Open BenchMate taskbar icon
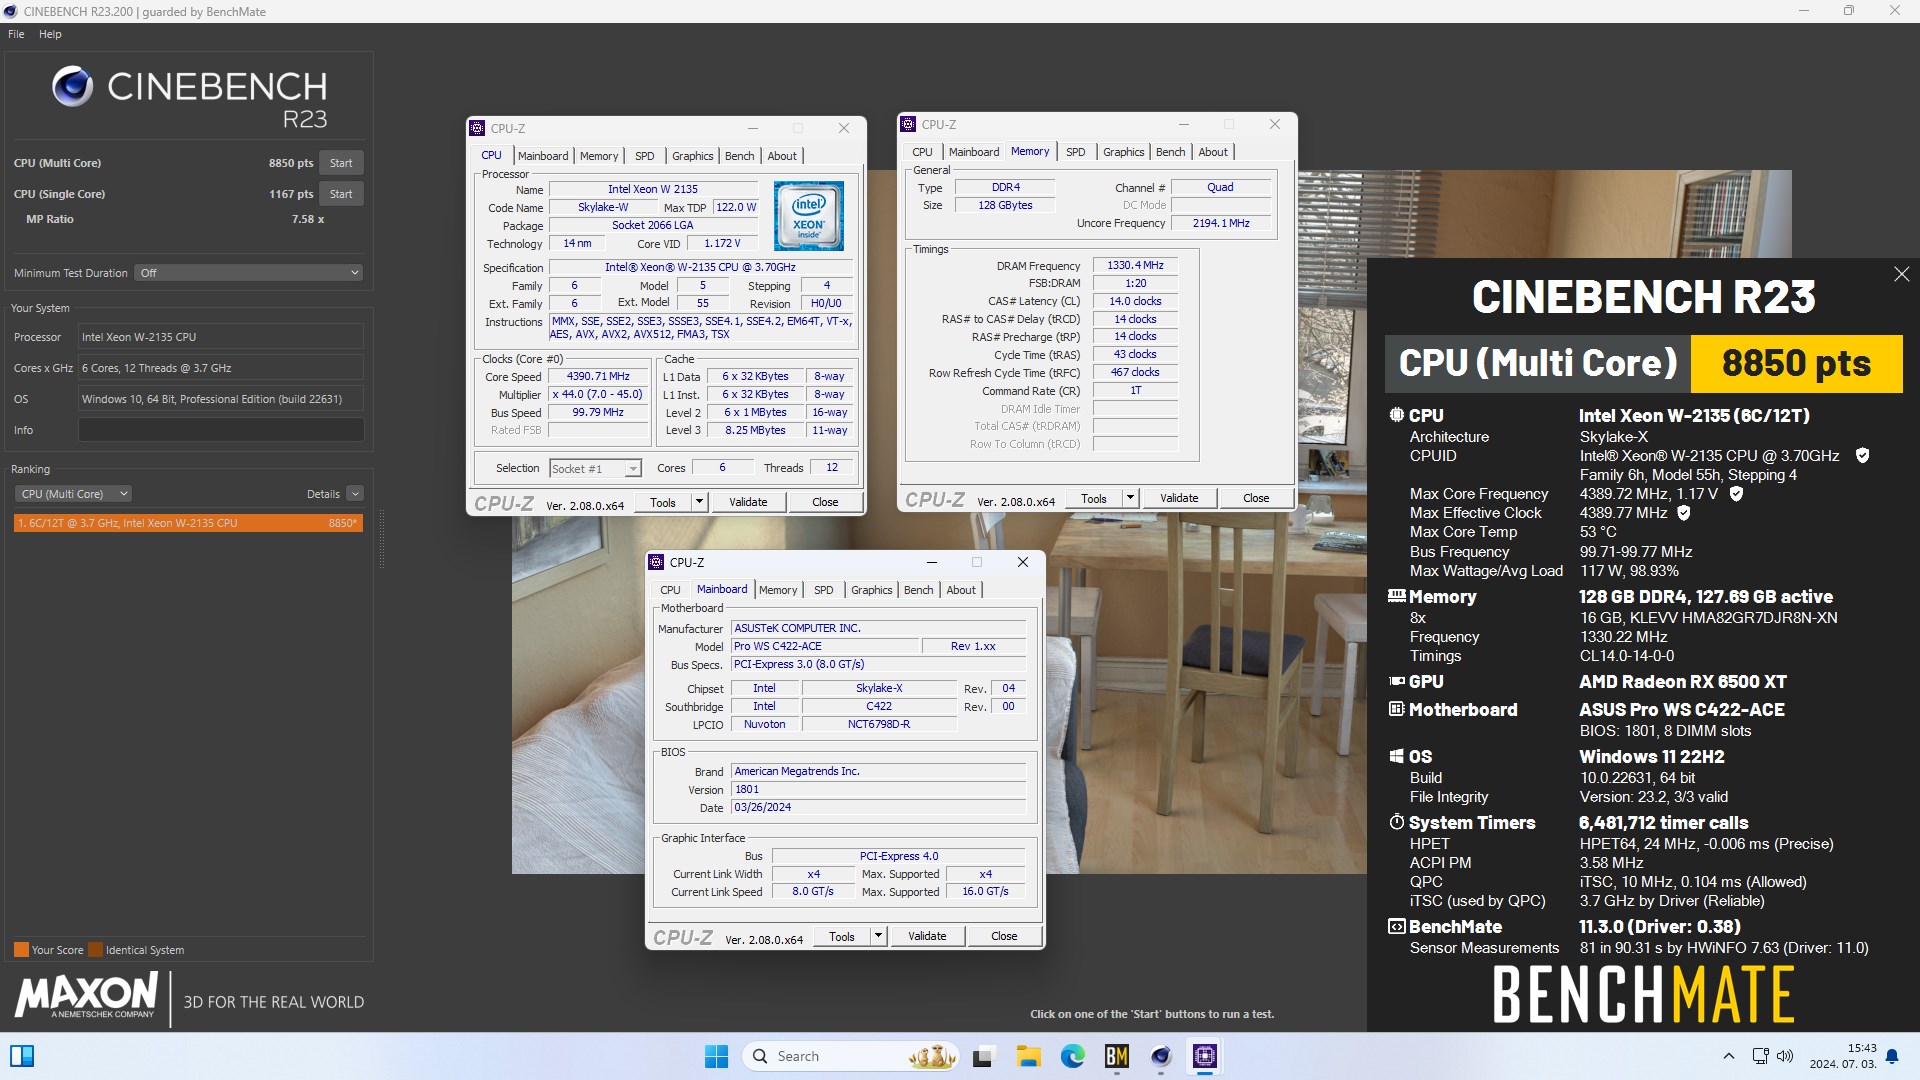Image resolution: width=1920 pixels, height=1080 pixels. (x=1116, y=1056)
